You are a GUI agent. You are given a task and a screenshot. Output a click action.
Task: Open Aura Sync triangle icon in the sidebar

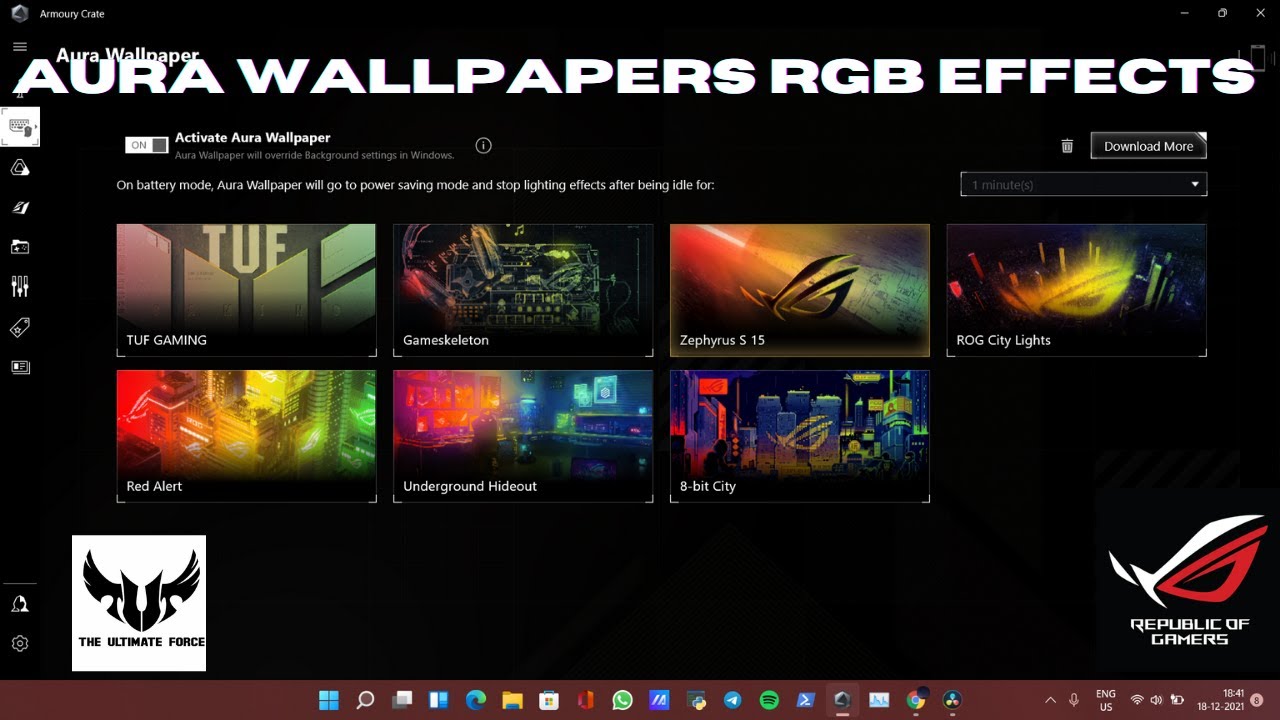pos(20,168)
